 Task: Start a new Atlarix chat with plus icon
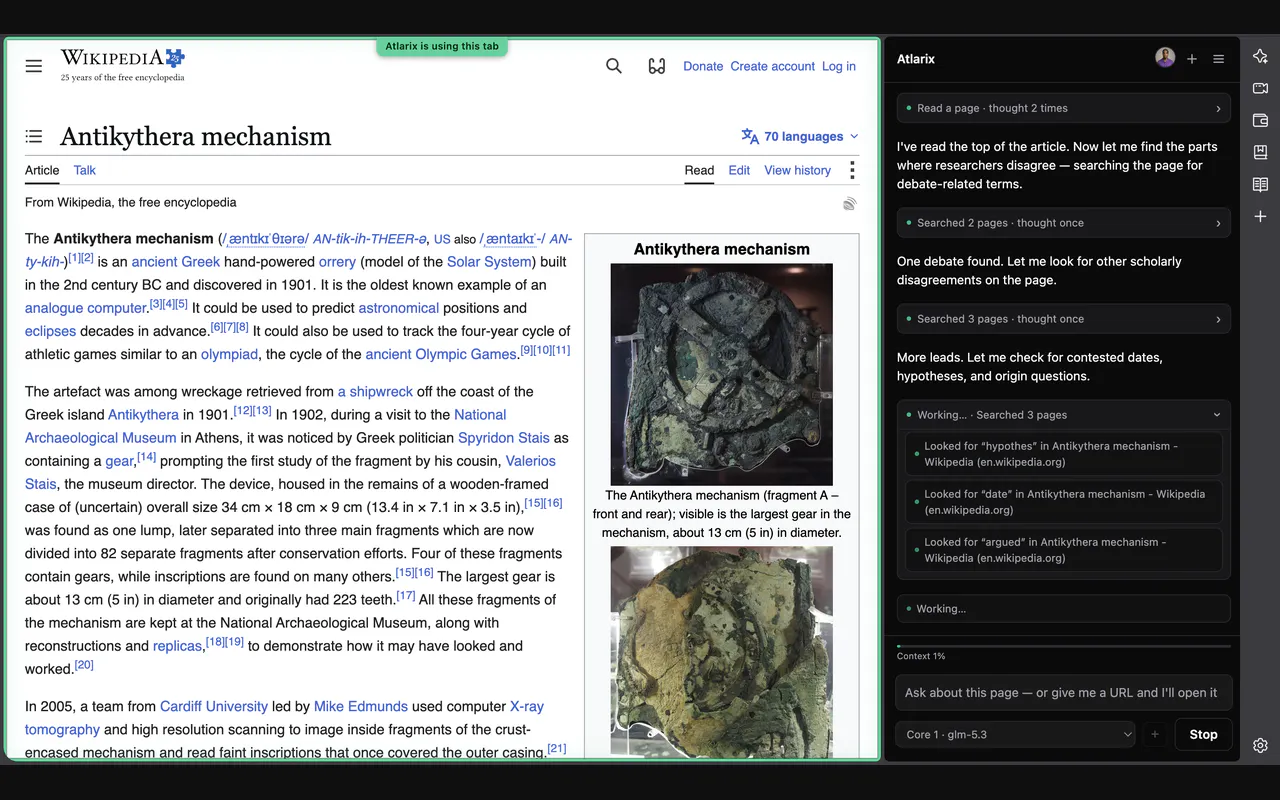click(x=1192, y=59)
